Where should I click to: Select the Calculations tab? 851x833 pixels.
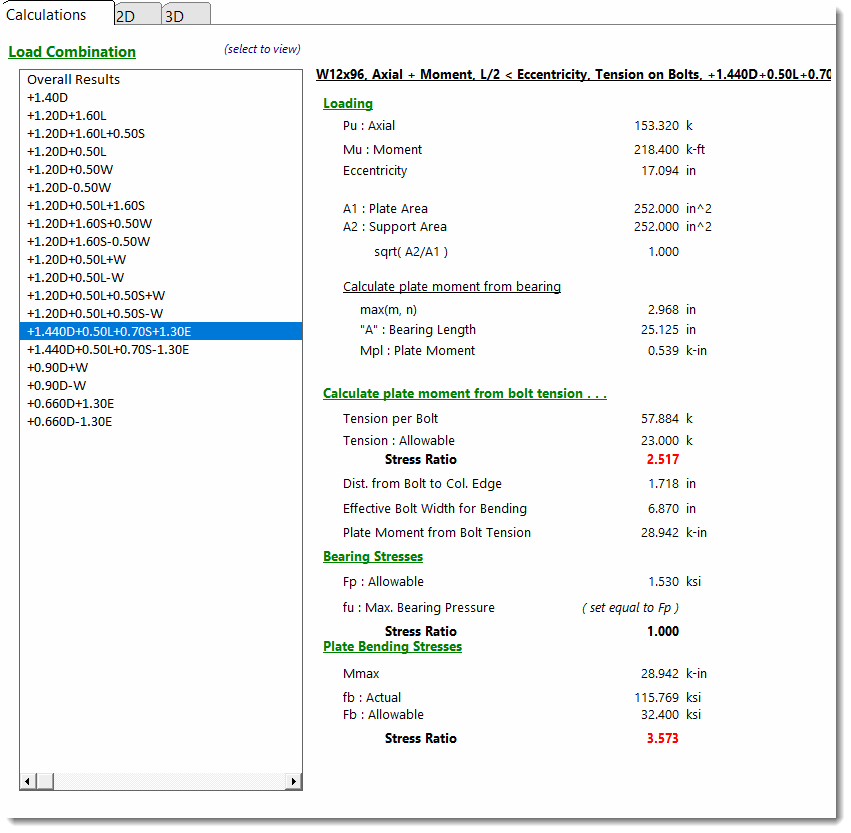point(46,15)
